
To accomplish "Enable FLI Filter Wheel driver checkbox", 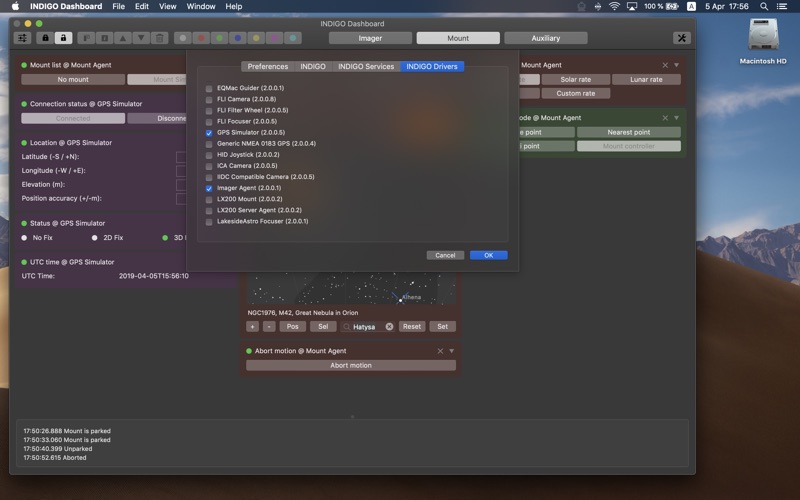I will click(x=209, y=111).
